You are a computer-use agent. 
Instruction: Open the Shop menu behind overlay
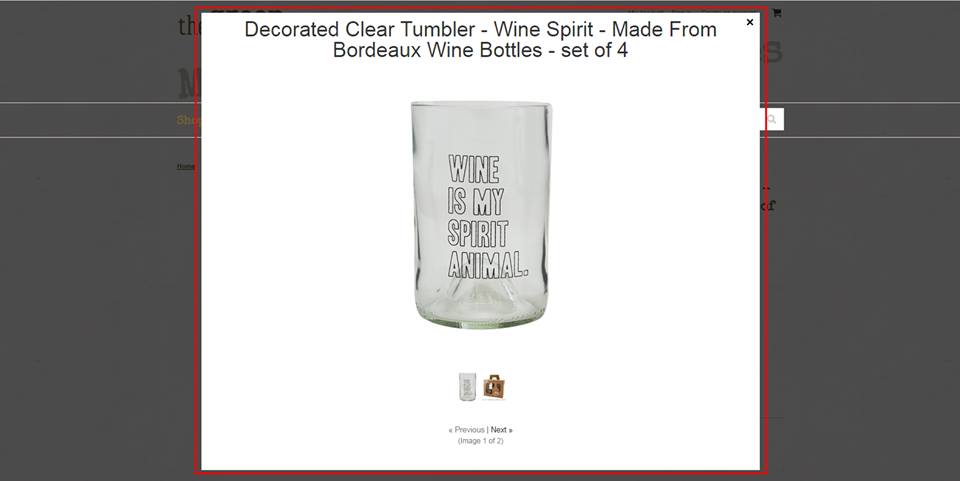point(187,120)
